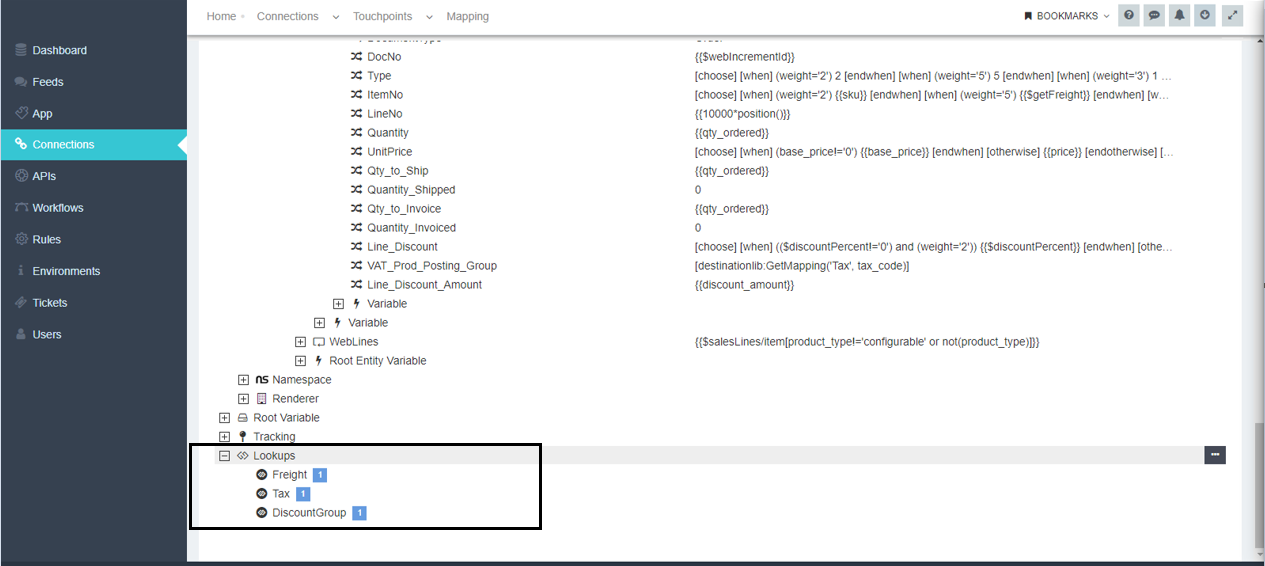This screenshot has height=566, width=1265.
Task: Open the Touchpoints menu
Action: [x=392, y=16]
